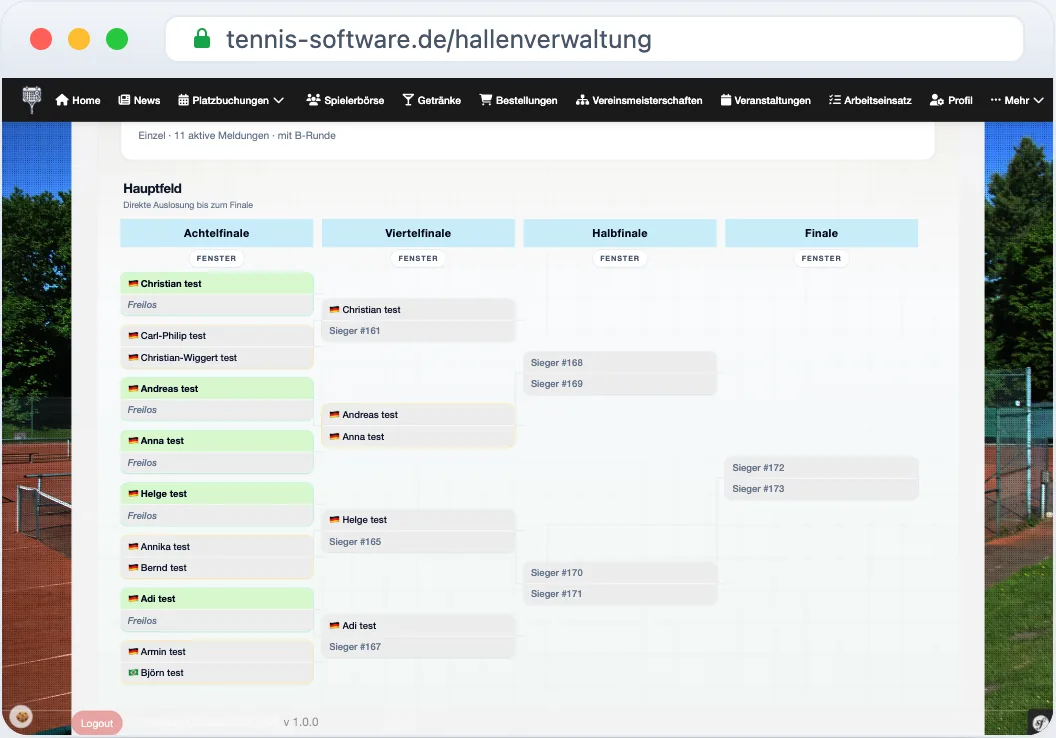Click FENSTER button under Finale

pos(821,258)
